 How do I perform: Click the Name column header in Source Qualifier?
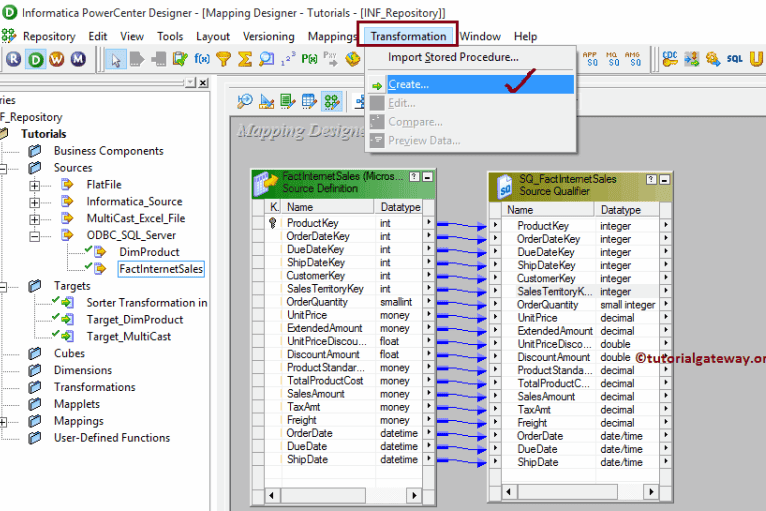pos(547,210)
